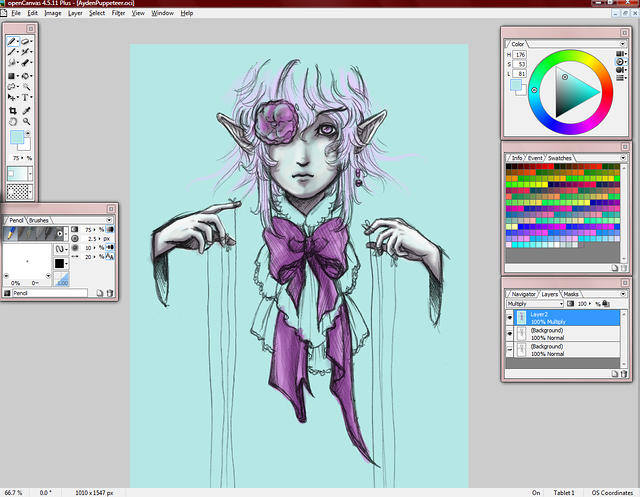The height and width of the screenshot is (497, 640).
Task: Toggle preserve opacity lock in Layers panel
Action: point(606,304)
